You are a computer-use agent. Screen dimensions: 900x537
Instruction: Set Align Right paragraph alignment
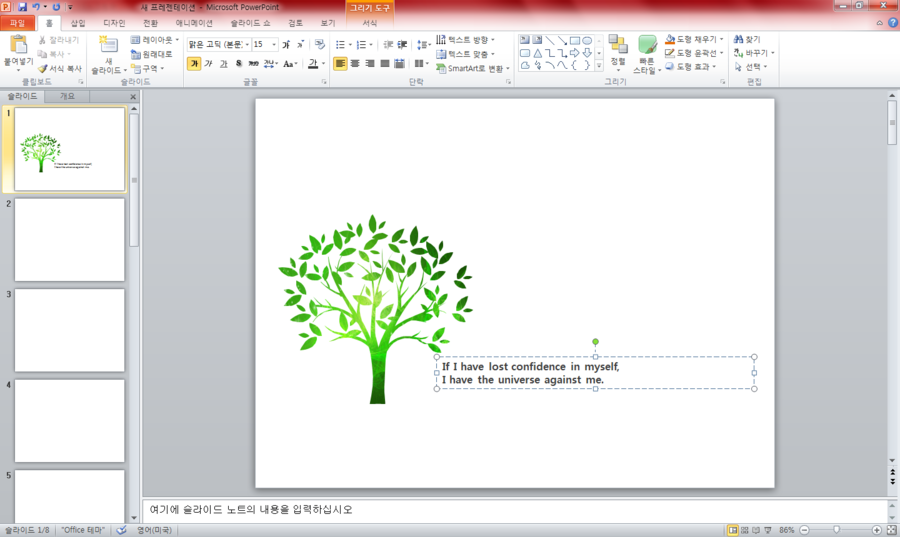[x=370, y=64]
